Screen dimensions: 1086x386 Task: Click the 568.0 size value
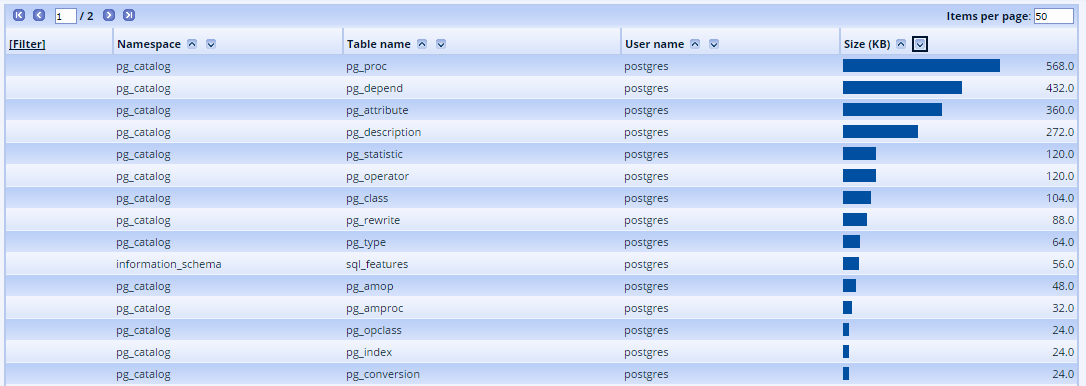tap(1060, 66)
